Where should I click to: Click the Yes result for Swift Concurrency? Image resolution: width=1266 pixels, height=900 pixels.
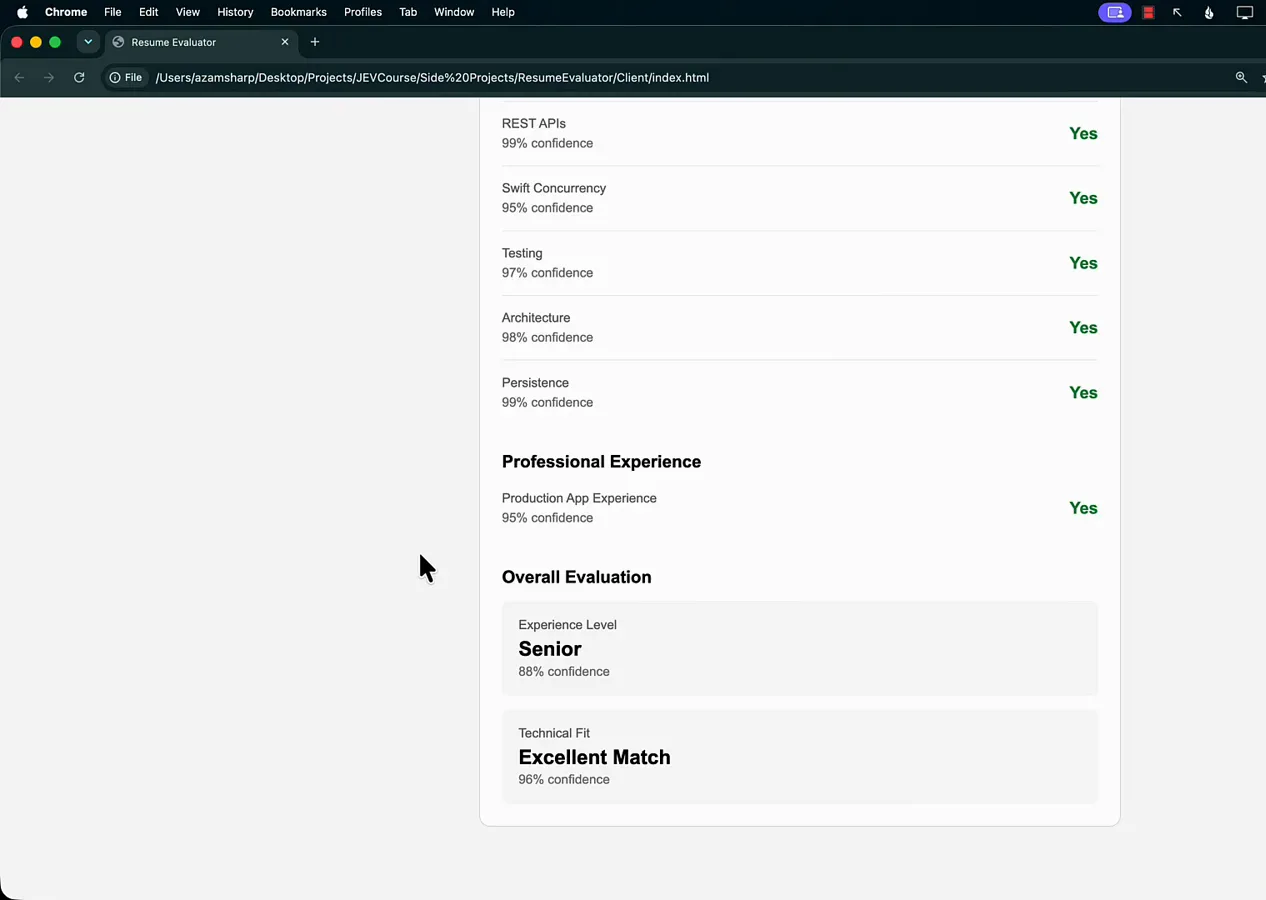(1083, 198)
